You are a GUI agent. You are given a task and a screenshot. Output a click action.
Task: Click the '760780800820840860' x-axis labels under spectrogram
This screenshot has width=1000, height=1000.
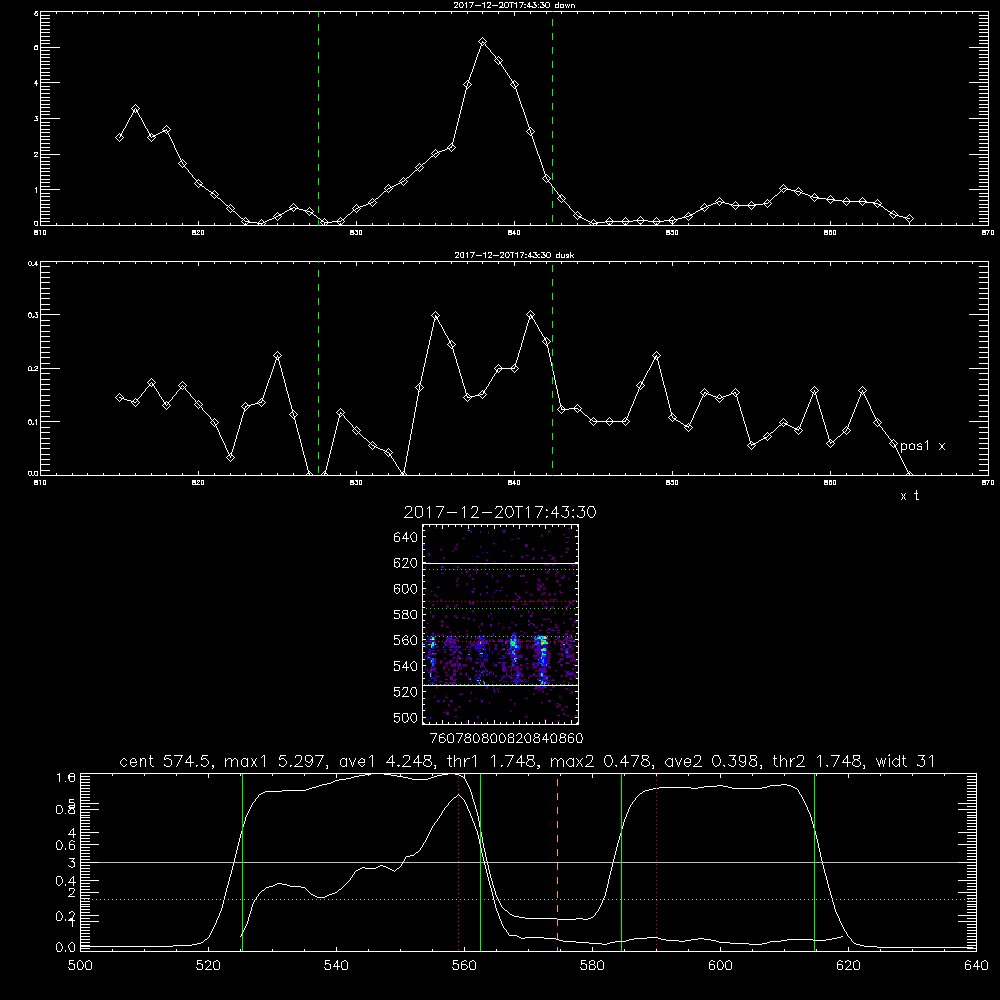tap(507, 739)
